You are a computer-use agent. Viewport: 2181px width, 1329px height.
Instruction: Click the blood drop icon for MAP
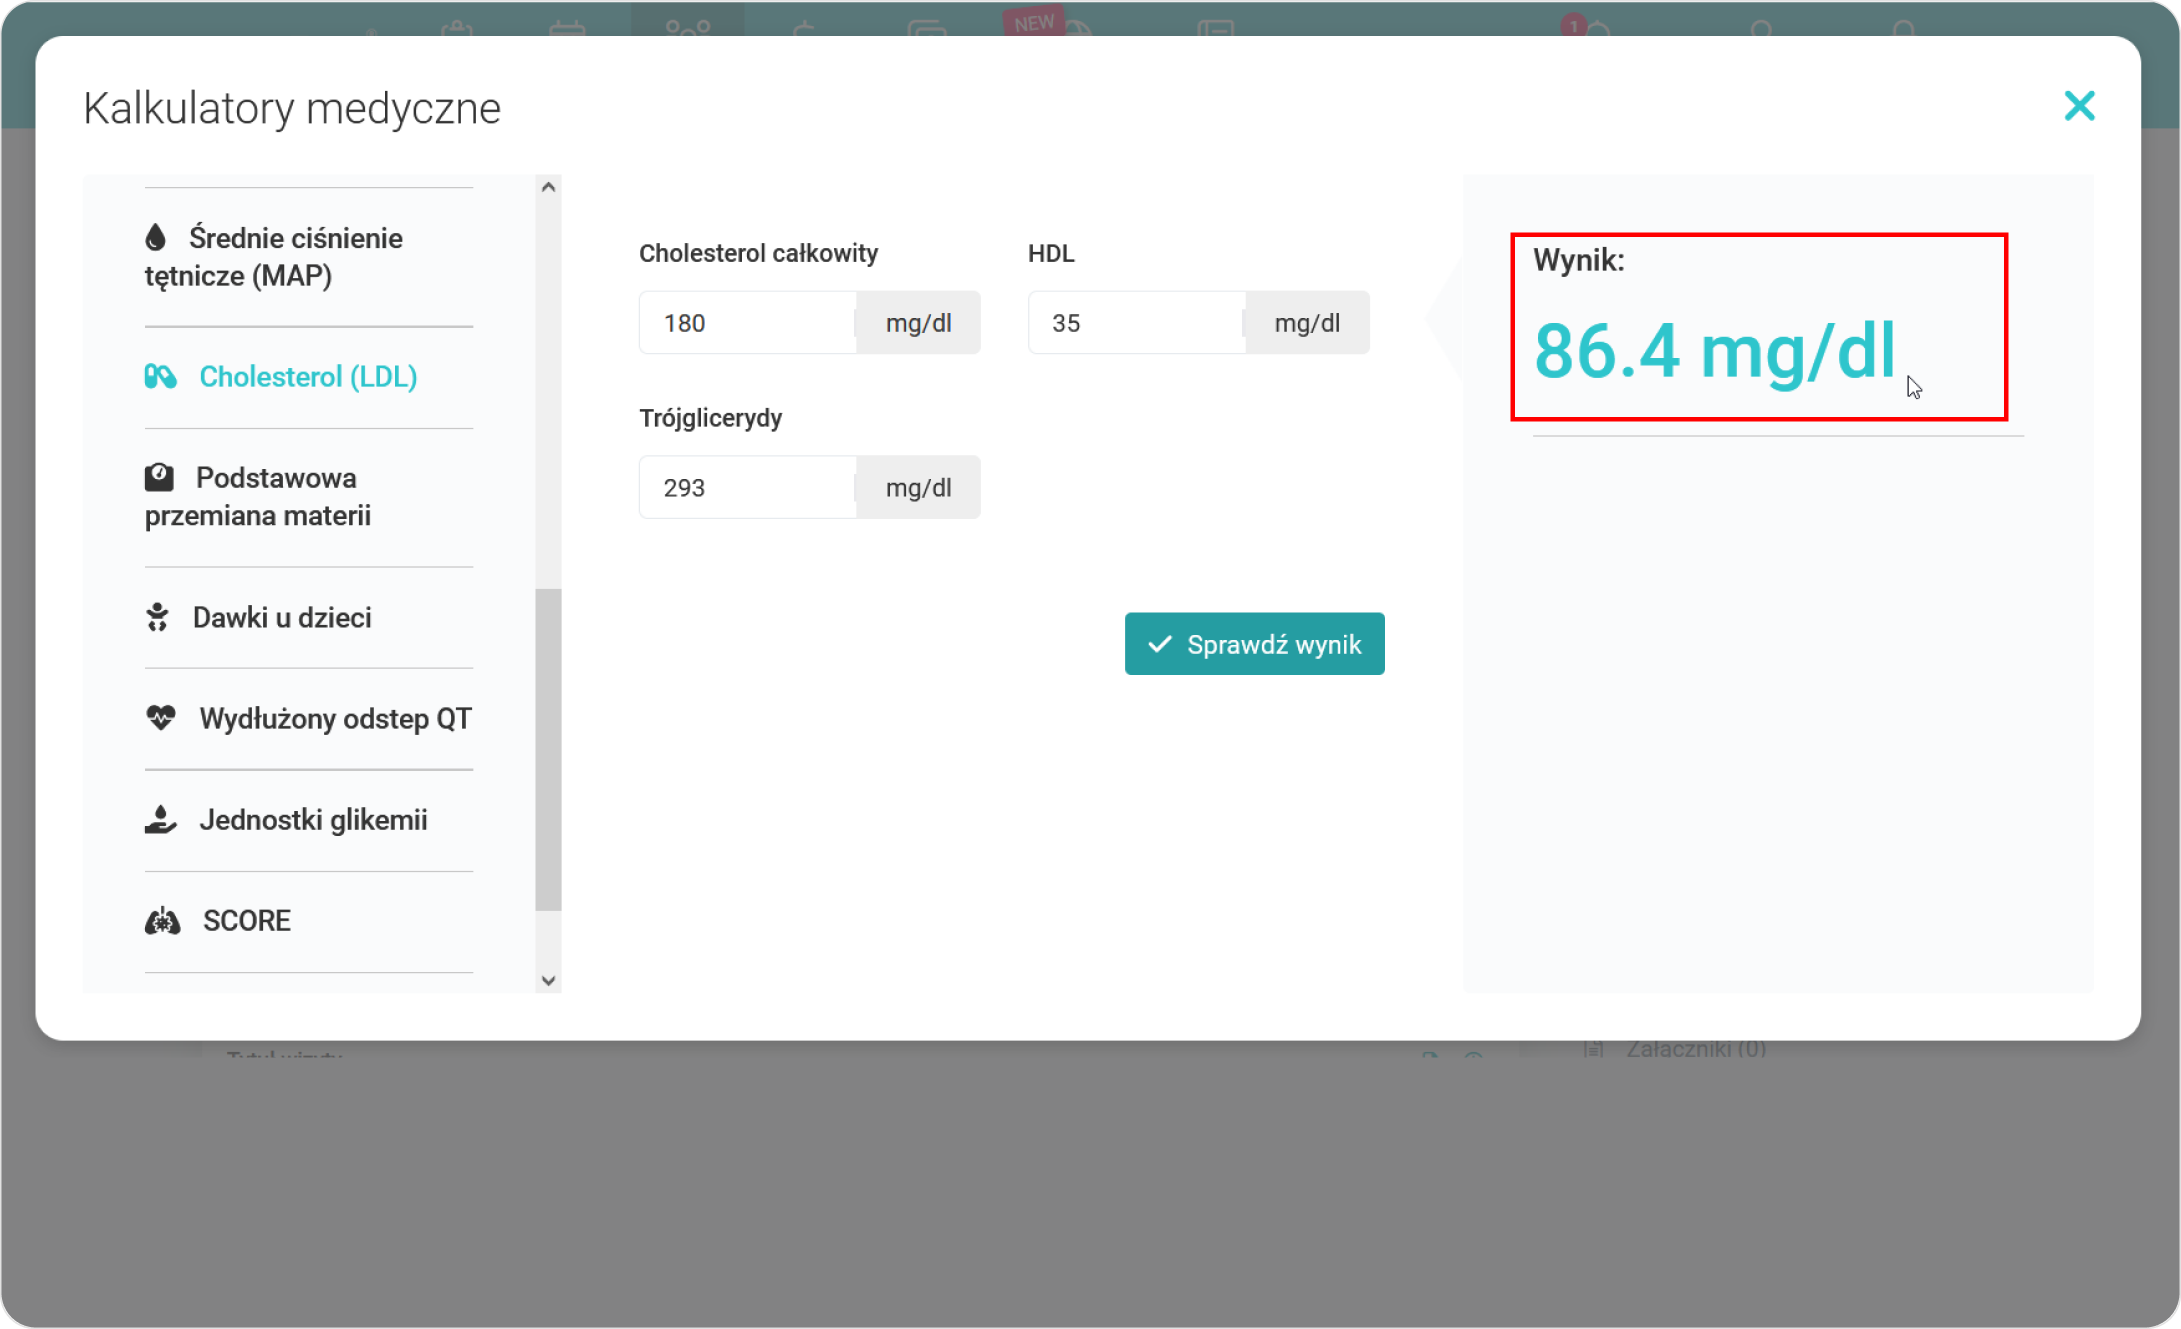tap(155, 237)
